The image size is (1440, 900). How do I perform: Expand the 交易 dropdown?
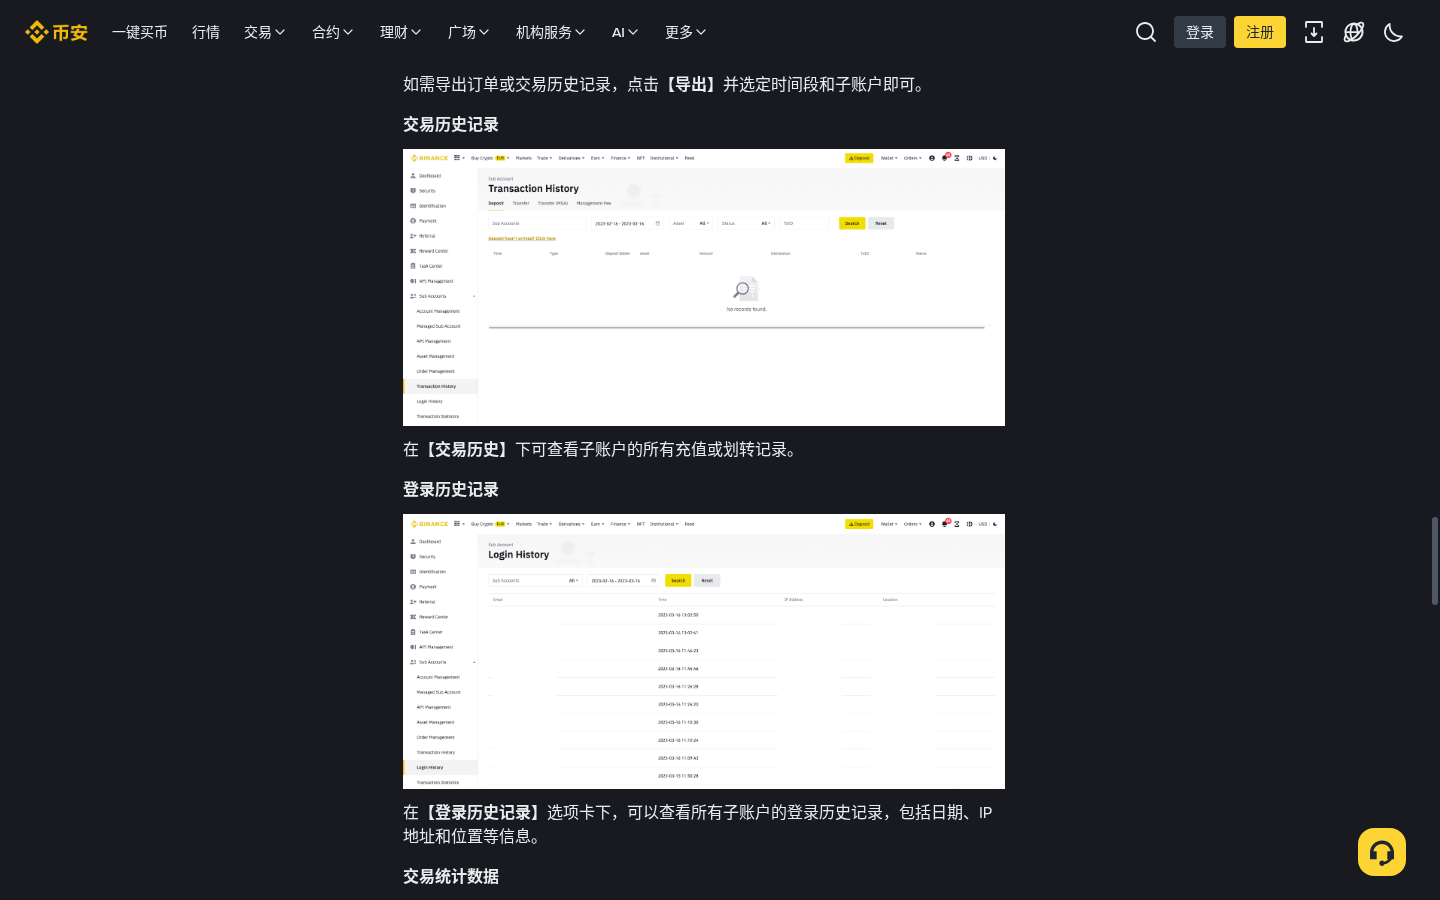pyautogui.click(x=265, y=32)
